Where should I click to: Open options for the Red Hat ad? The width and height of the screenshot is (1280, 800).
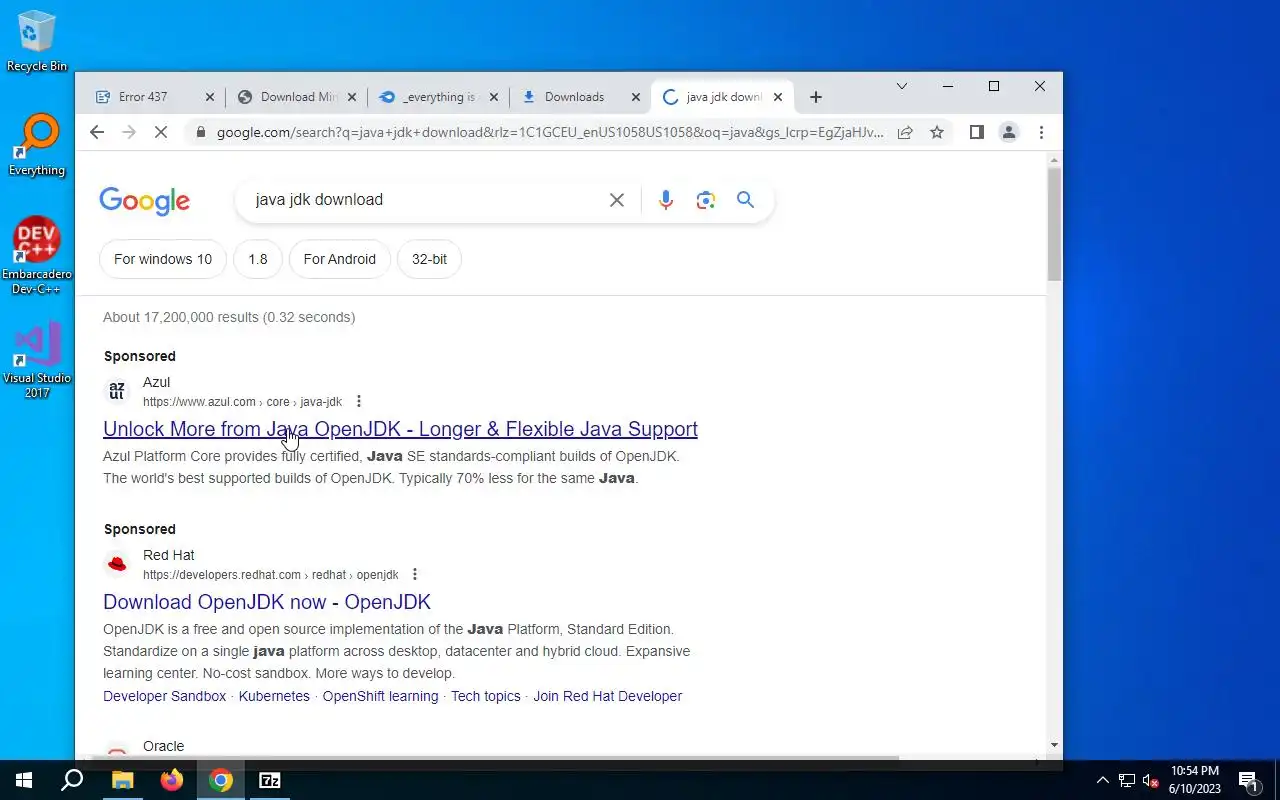click(415, 575)
